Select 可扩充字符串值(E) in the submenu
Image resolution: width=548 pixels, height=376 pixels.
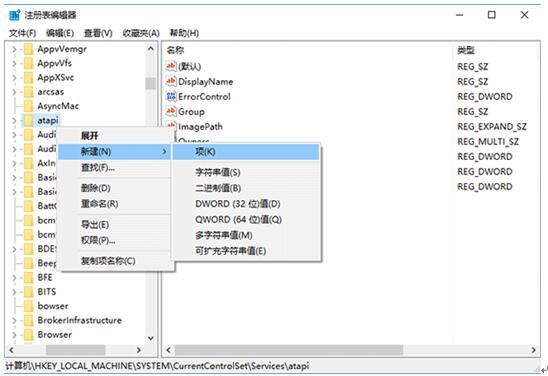coord(246,251)
